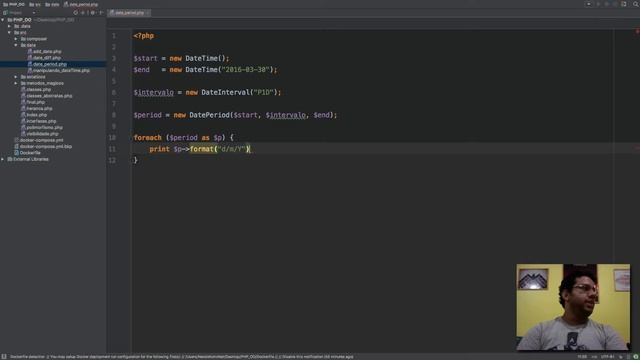Viewport: 640px width, 360px height.
Task: Click the '$intervalo' variable on line 6
Action: coord(153,92)
